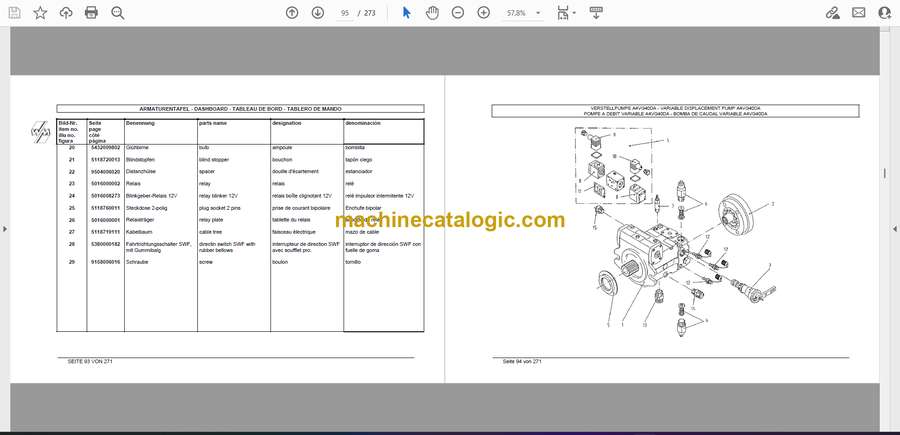Select the text 'Blindstopfen' in row 21
The image size is (900, 435).
click(140, 160)
